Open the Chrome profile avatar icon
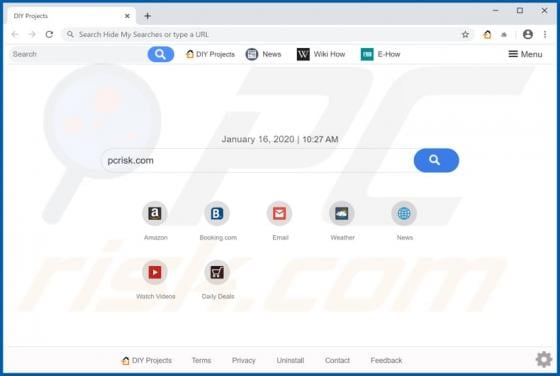 (x=528, y=34)
